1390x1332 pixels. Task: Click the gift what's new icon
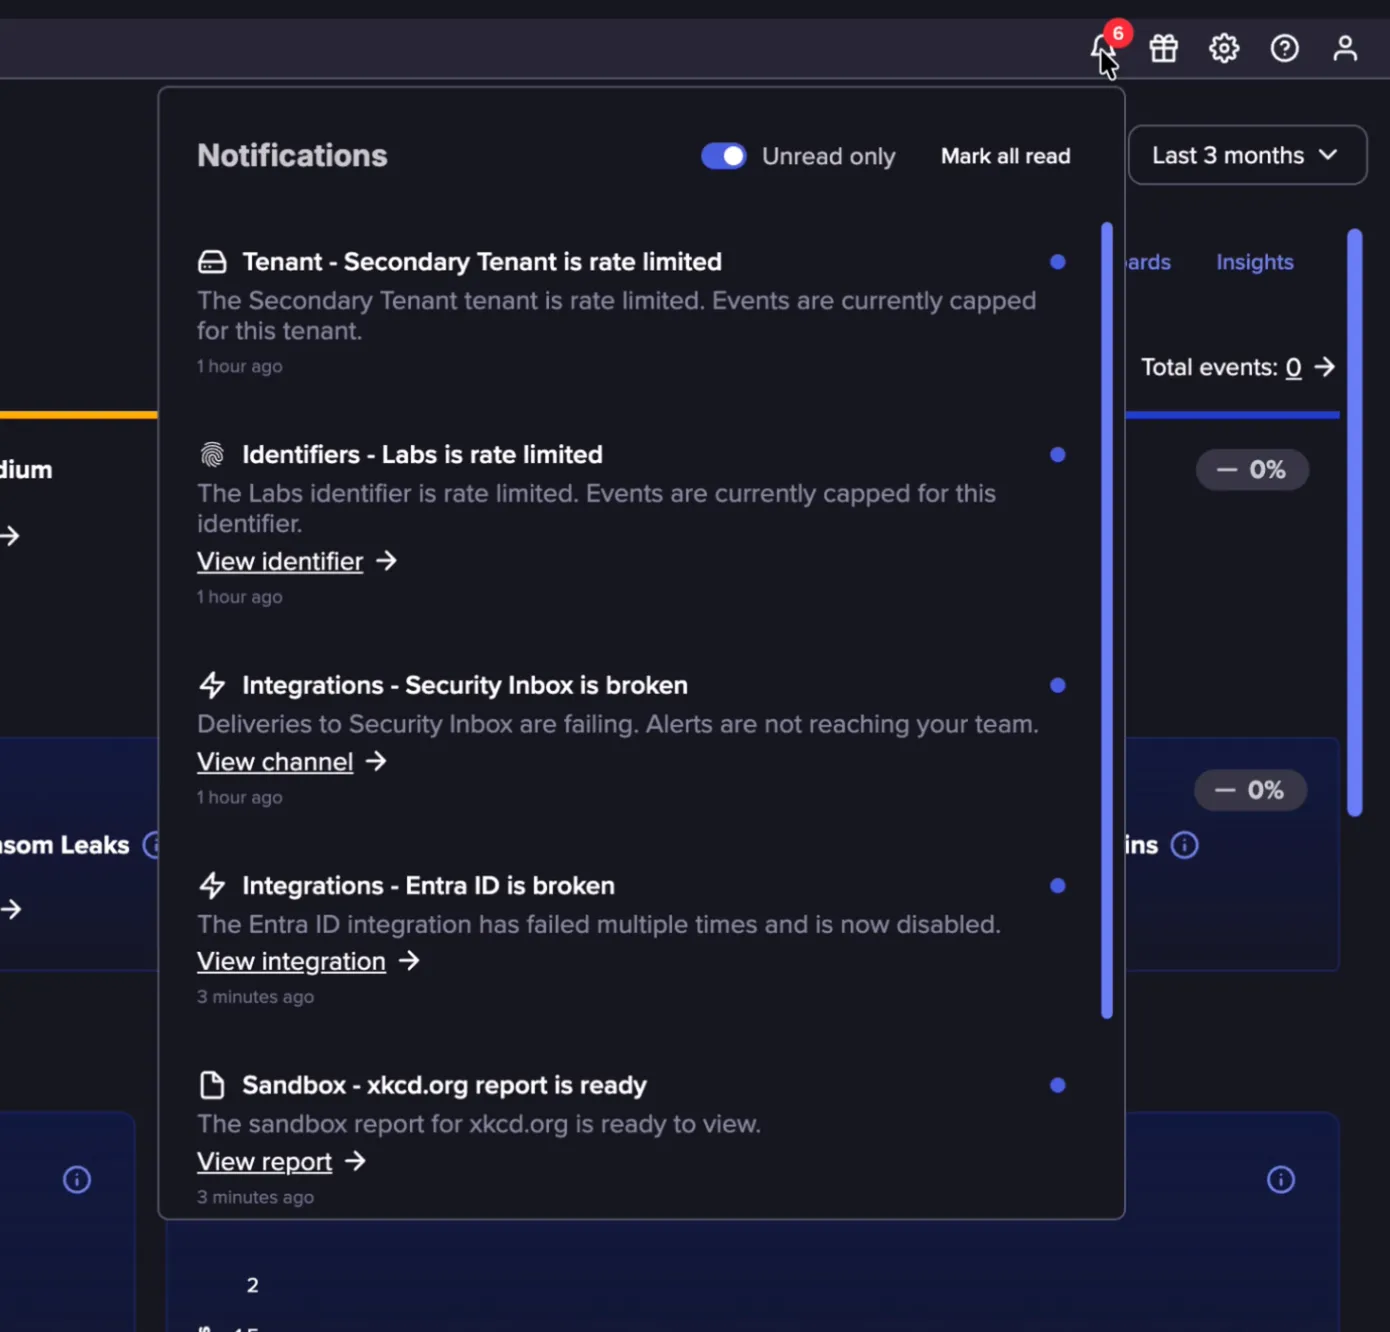point(1164,48)
